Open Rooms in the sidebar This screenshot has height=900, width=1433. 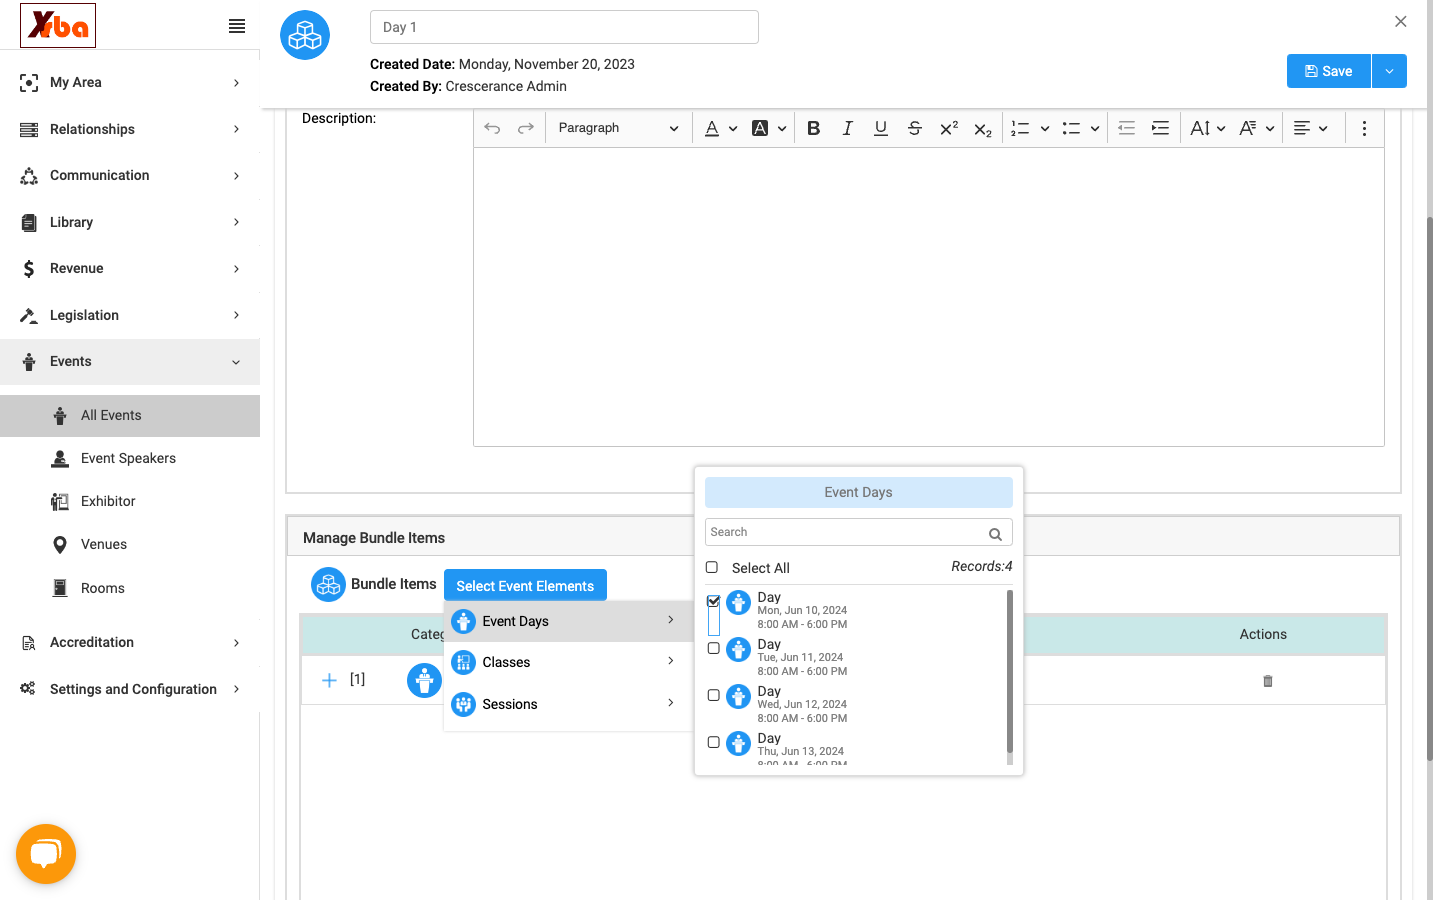click(x=130, y=588)
